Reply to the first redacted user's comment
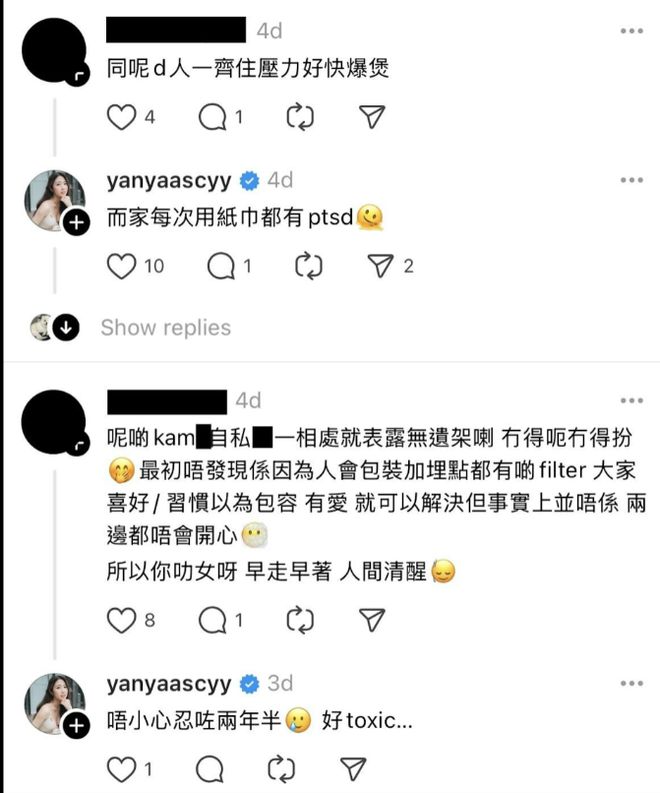This screenshot has width=660, height=793. 212,118
